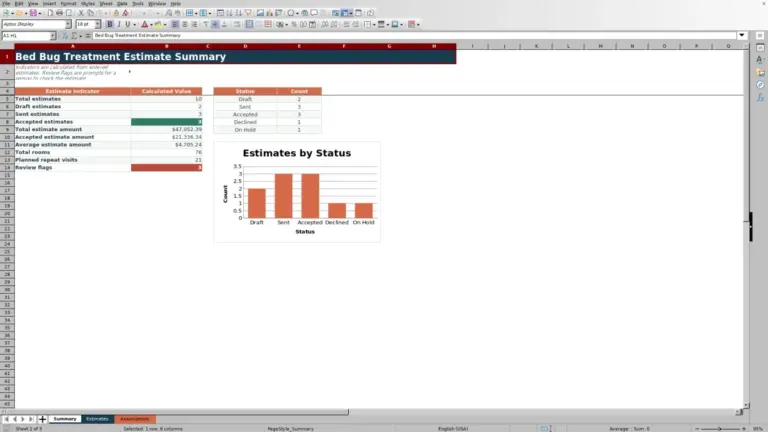Viewport: 768px width, 432px height.
Task: Open the Conditional formatting dropdown arrow
Action: tap(418, 24)
